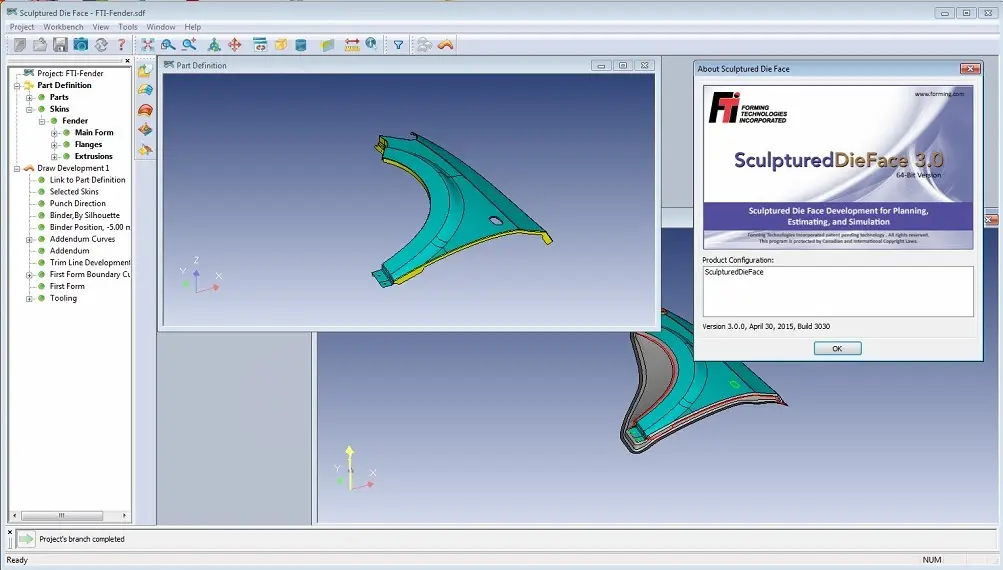Click the orange Draw Development toolbar icon

tap(445, 45)
